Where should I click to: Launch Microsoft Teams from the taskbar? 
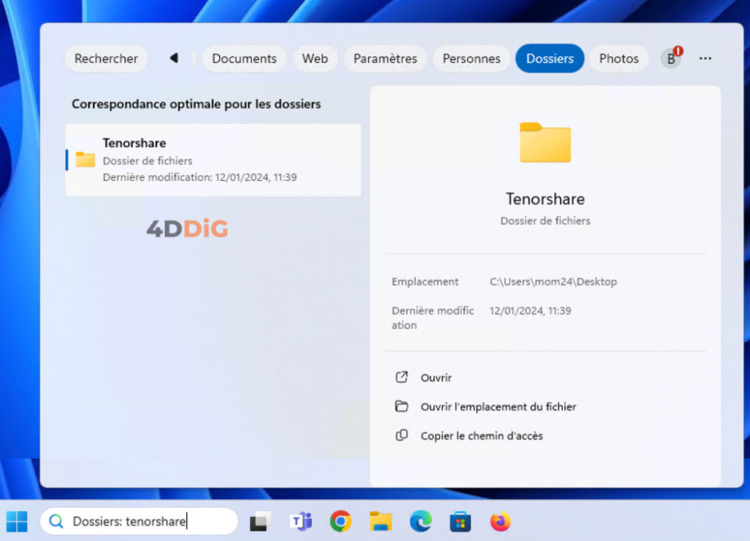coord(300,521)
